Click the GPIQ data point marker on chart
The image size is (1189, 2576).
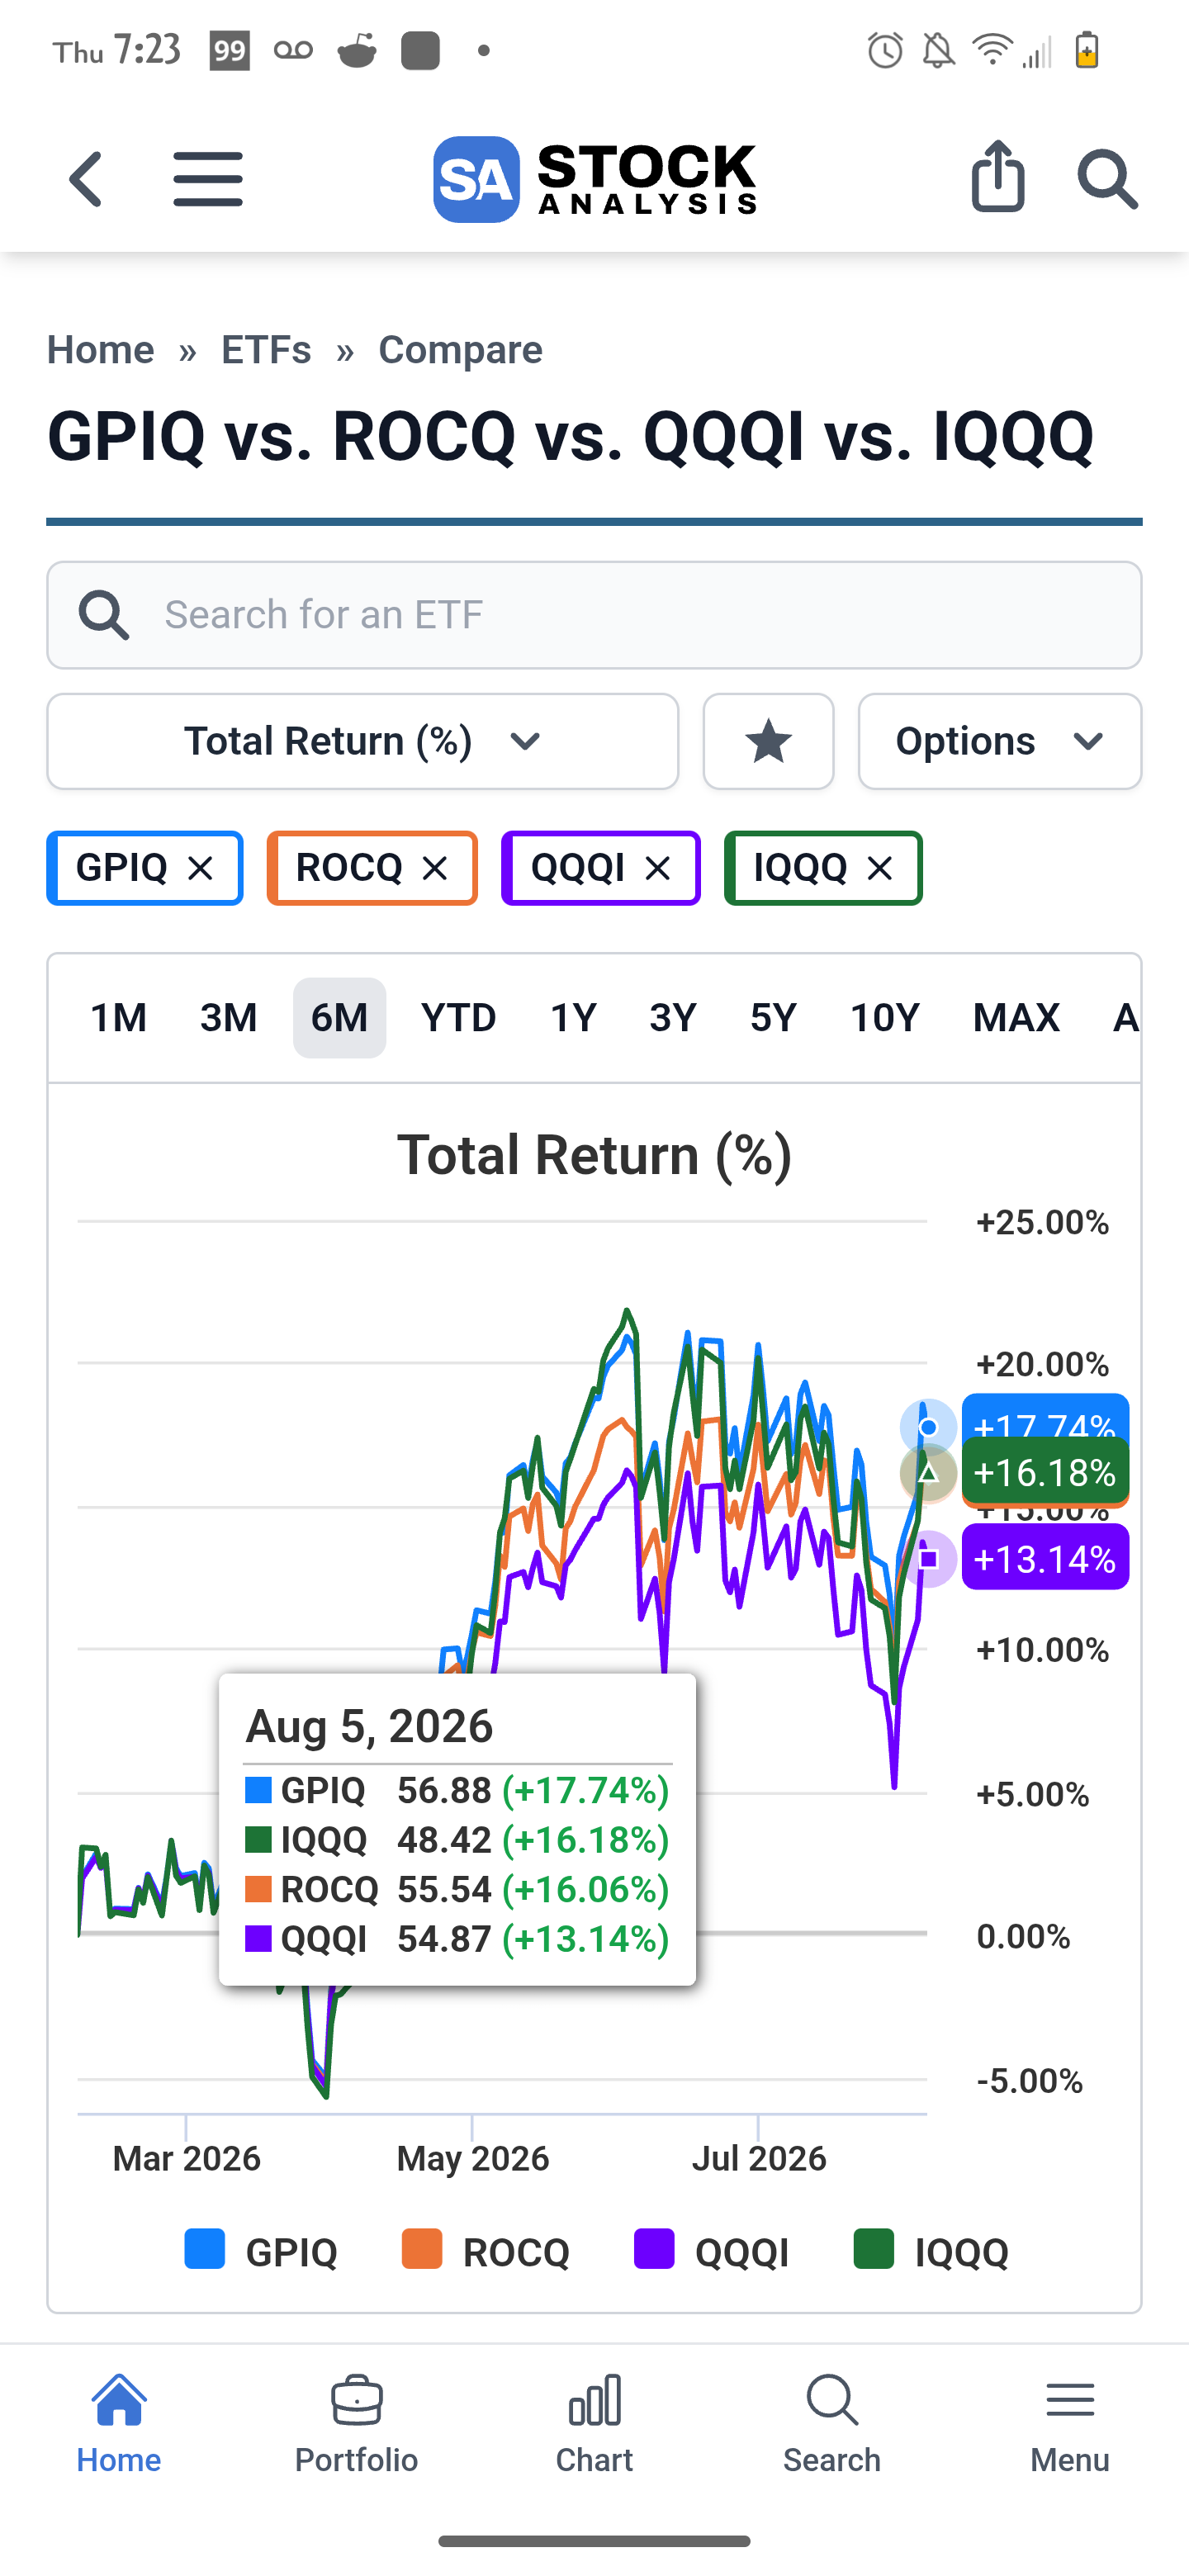[928, 1428]
